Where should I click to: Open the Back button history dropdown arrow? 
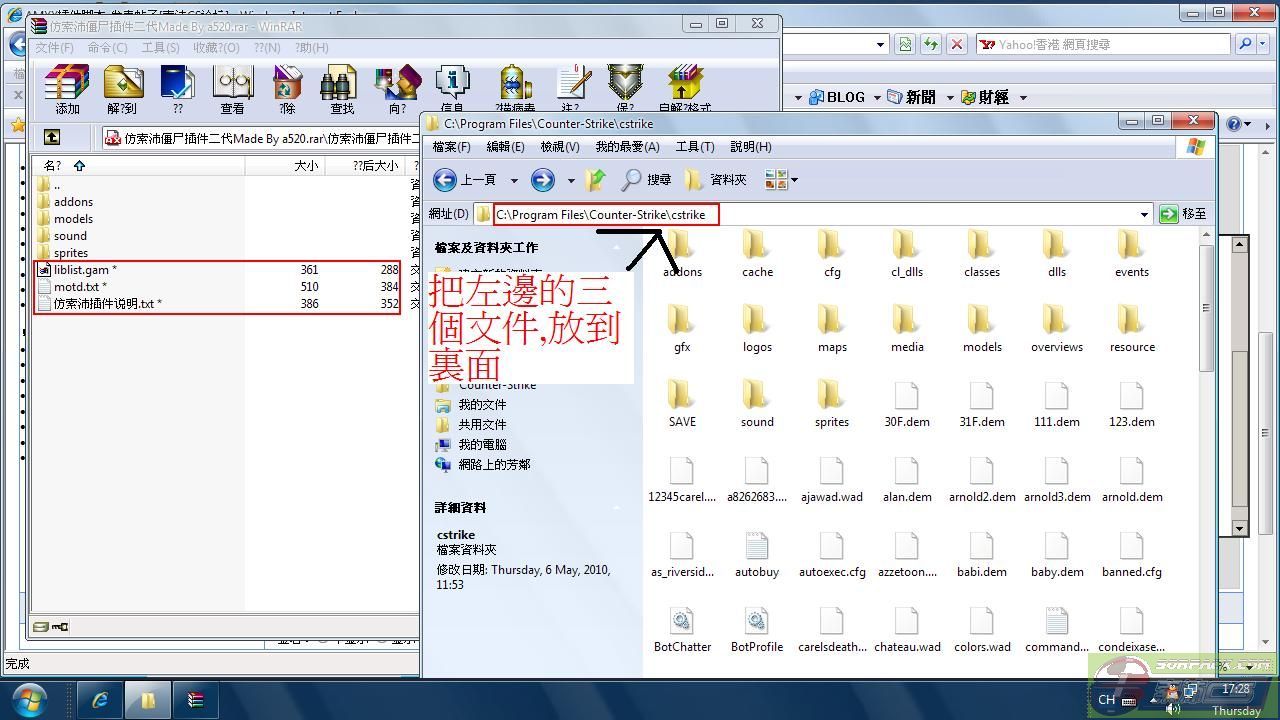[x=514, y=181]
